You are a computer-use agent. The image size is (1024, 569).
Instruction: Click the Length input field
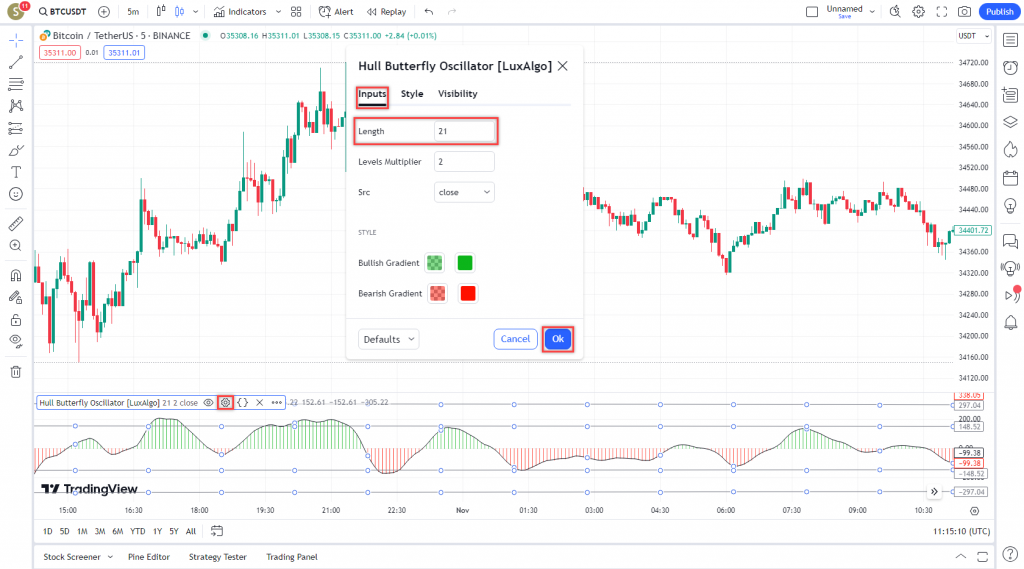tap(464, 131)
